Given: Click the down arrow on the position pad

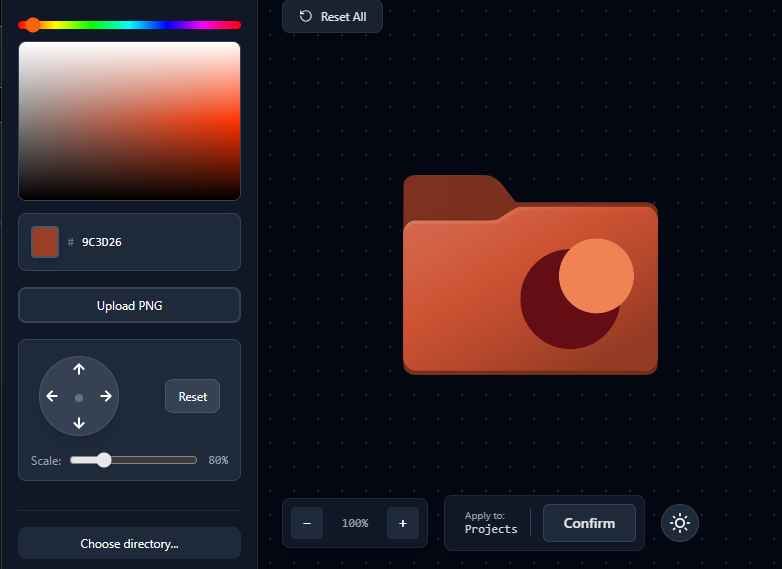Looking at the screenshot, I should 79,423.
